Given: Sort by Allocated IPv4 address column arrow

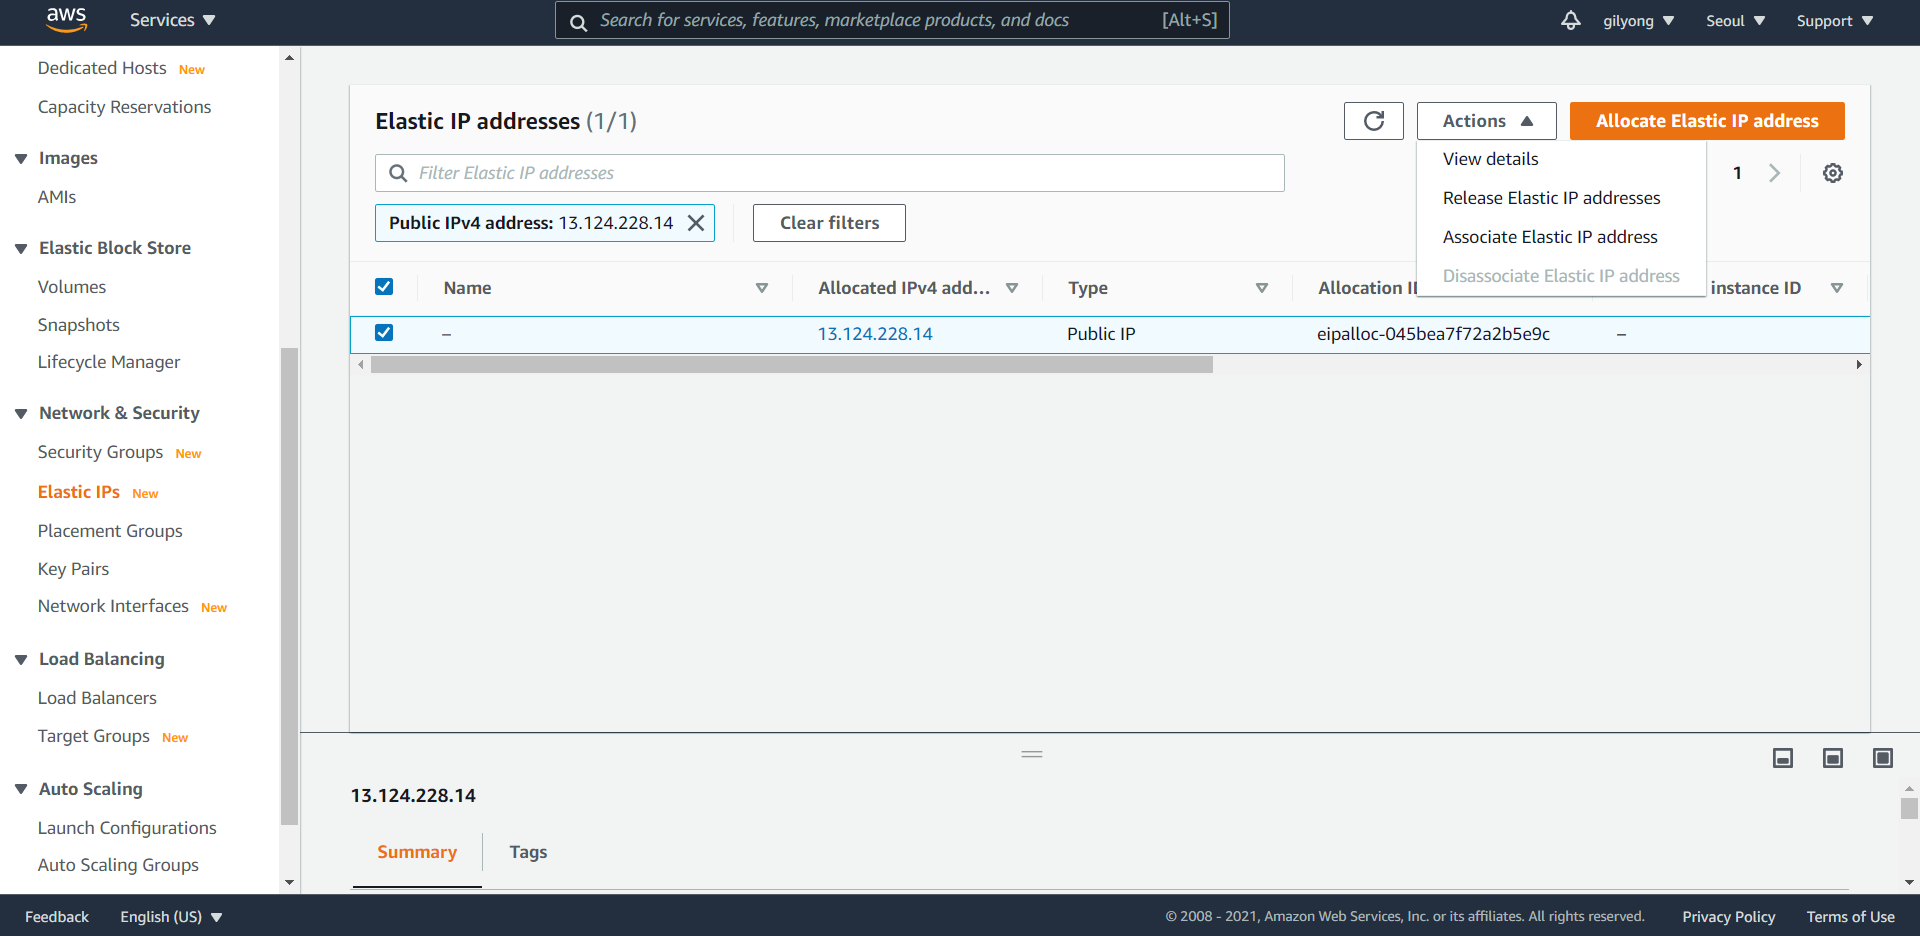Looking at the screenshot, I should click(1012, 288).
